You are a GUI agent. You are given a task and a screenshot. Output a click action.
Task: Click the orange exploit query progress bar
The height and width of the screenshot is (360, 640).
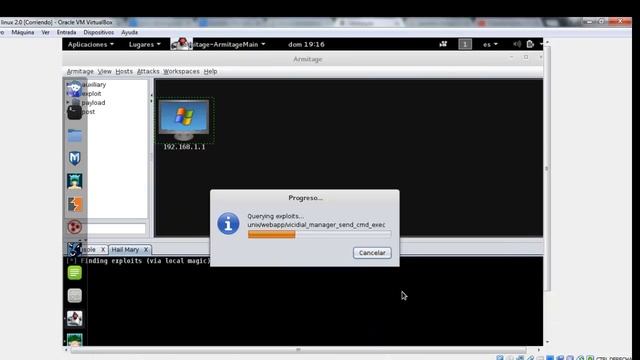tap(319, 234)
